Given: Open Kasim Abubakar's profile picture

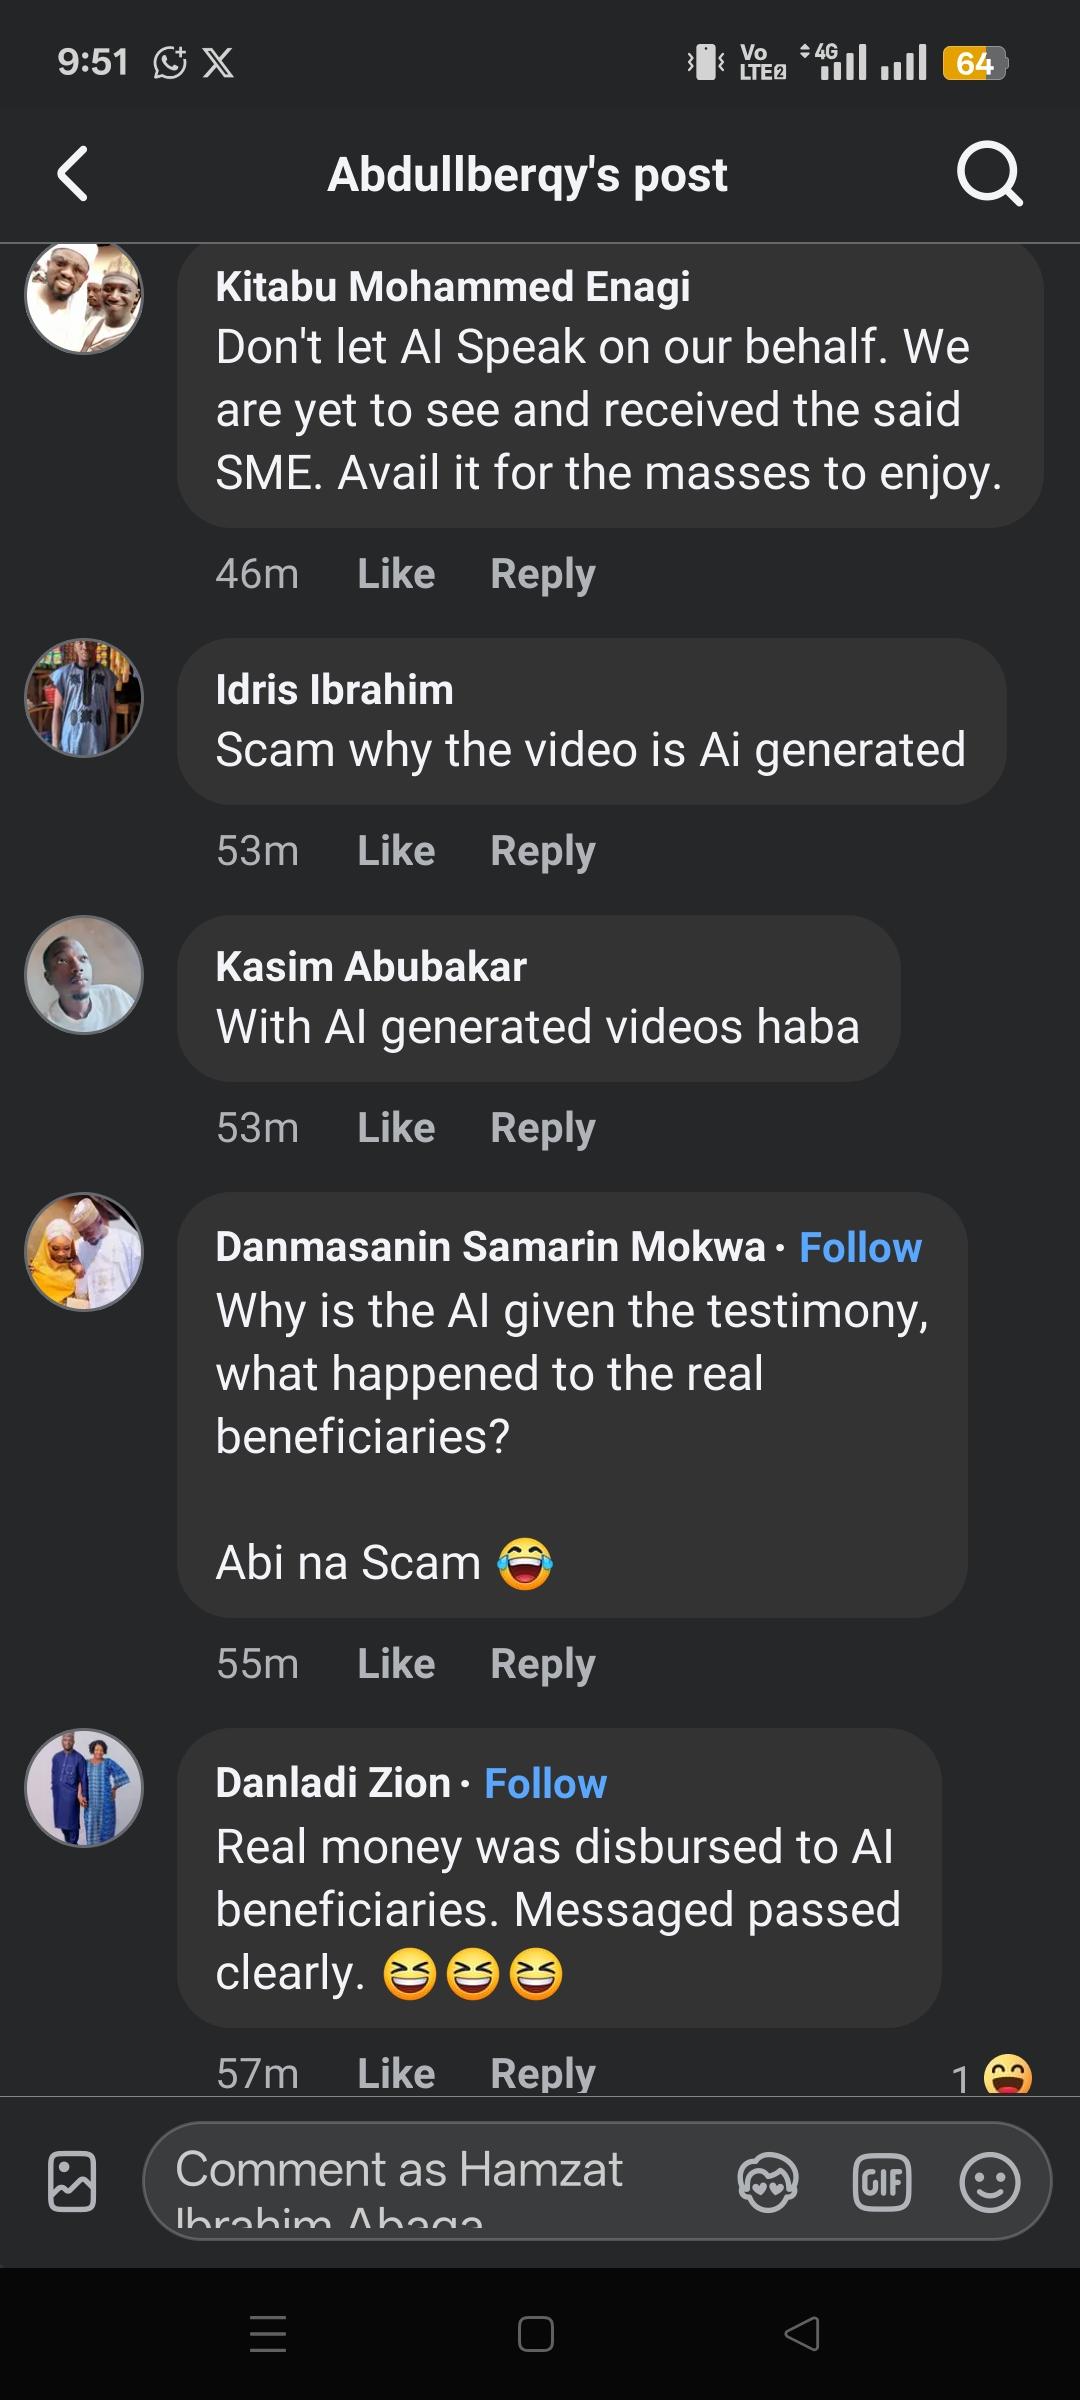Looking at the screenshot, I should coord(84,975).
